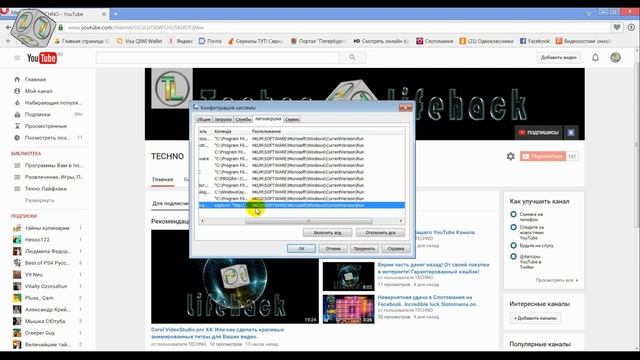Switch to the Общие tab in dialog
This screenshot has width=640, height=360.
203,120
